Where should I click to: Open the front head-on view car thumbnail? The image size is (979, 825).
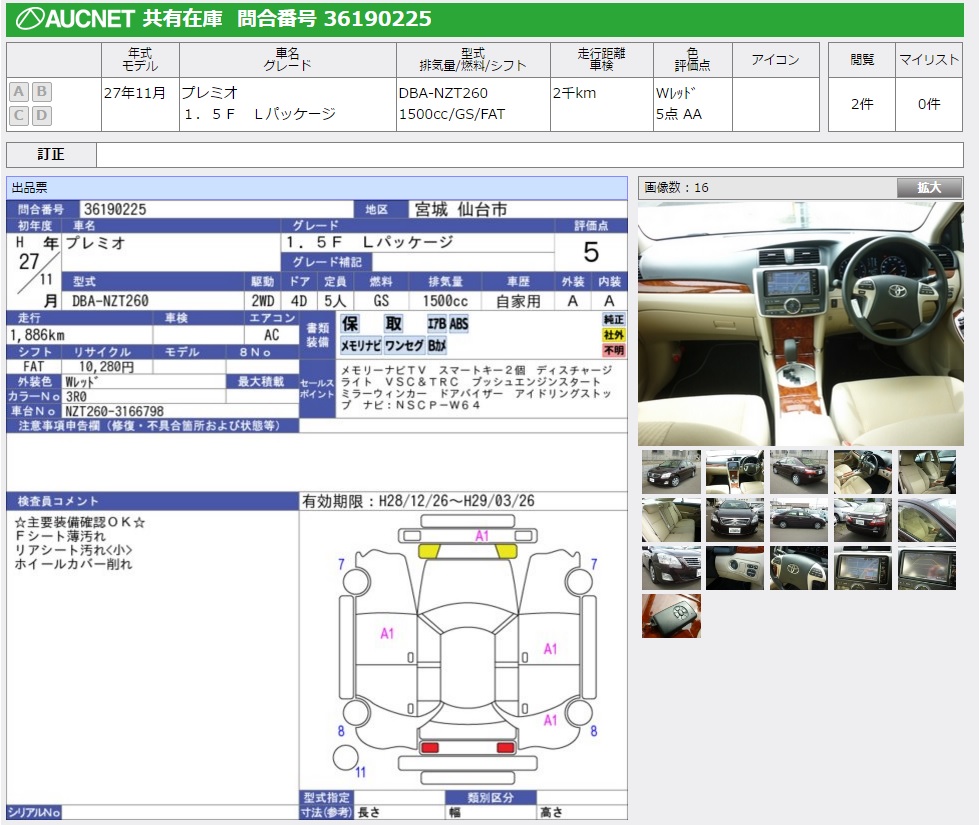pyautogui.click(x=735, y=520)
